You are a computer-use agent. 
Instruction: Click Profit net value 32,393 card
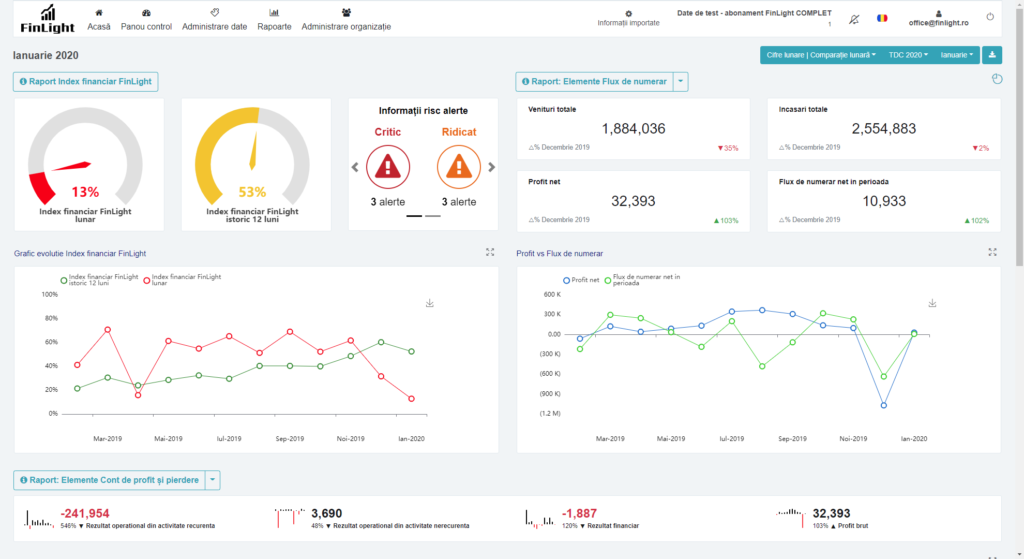click(x=633, y=201)
